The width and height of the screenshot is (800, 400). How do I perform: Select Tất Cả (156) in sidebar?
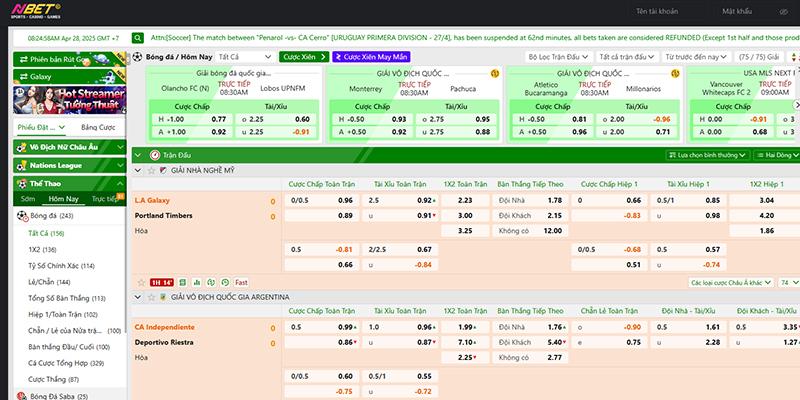[x=46, y=233]
